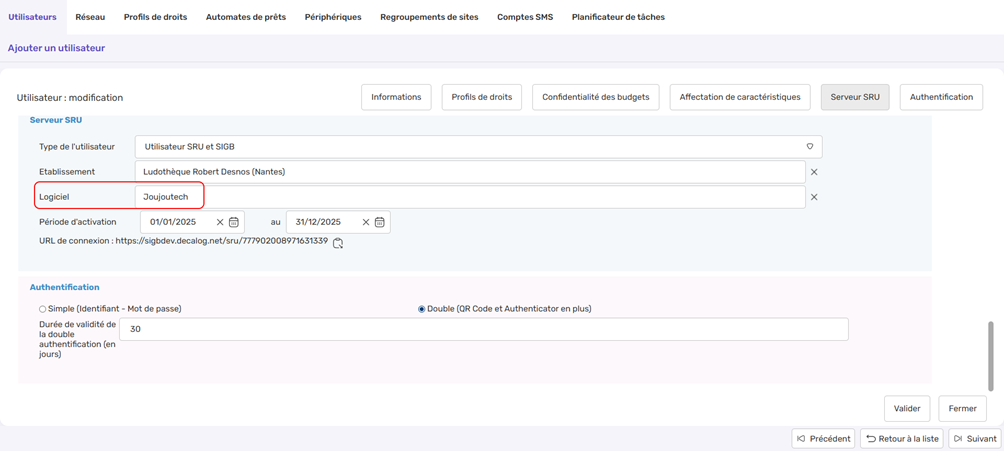This screenshot has width=1004, height=451.
Task: Open calendar picker for end date
Action: [380, 222]
